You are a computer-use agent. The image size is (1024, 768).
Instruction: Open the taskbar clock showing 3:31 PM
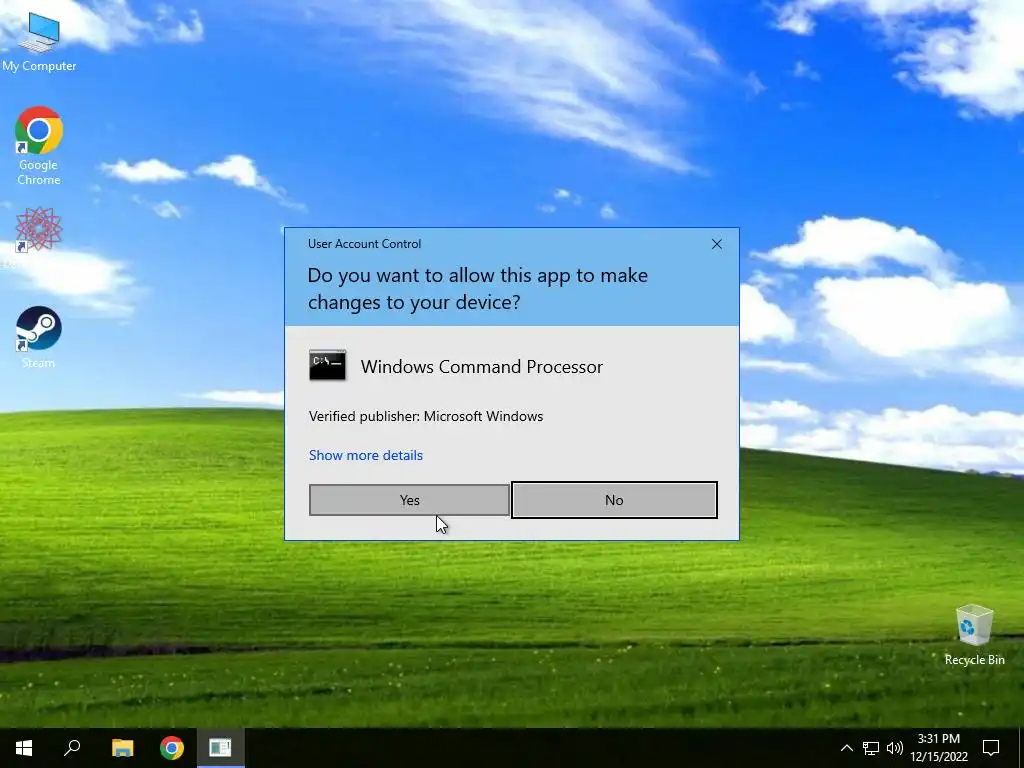click(x=939, y=748)
